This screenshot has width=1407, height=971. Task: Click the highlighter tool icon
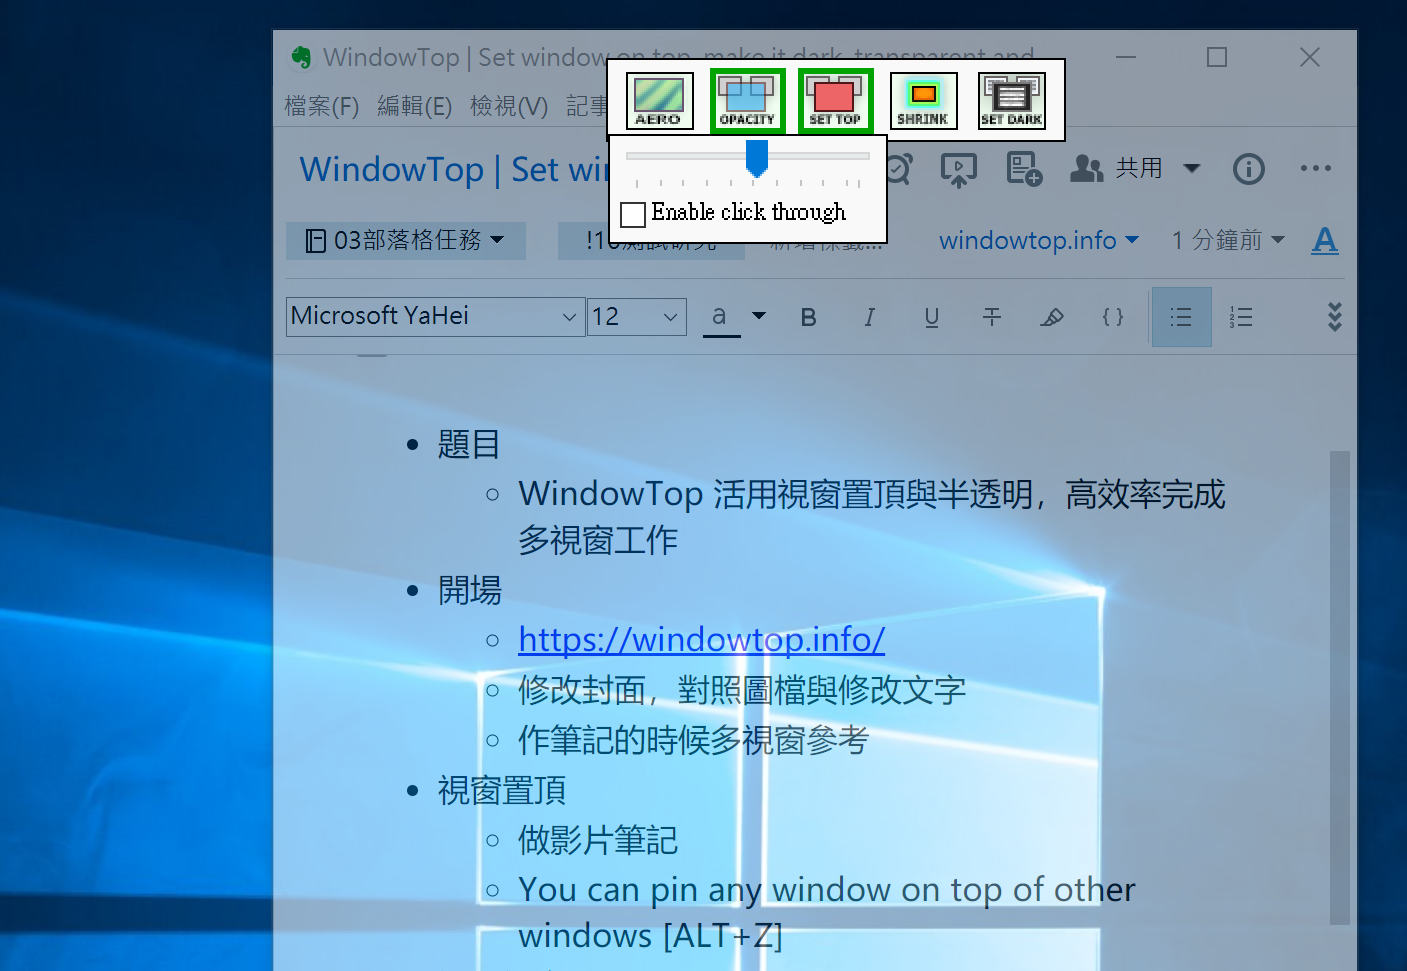coord(1052,317)
